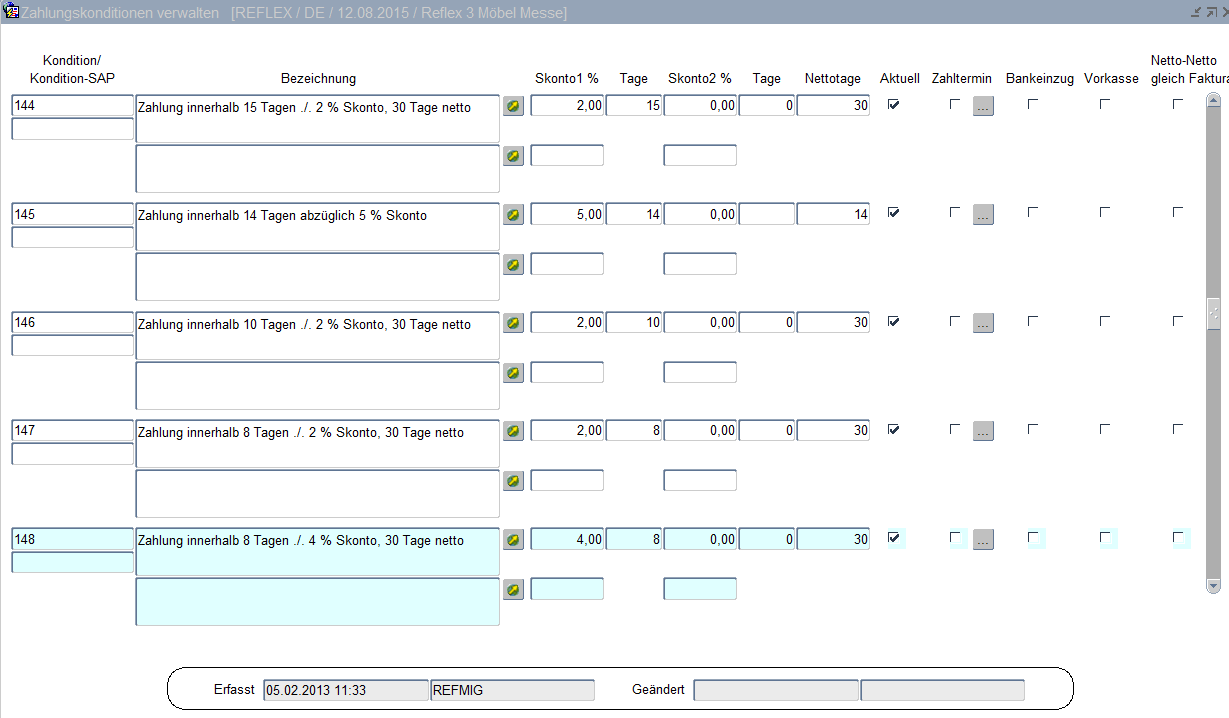Click the scrollbar up arrow
The height and width of the screenshot is (718, 1229).
[x=1214, y=100]
